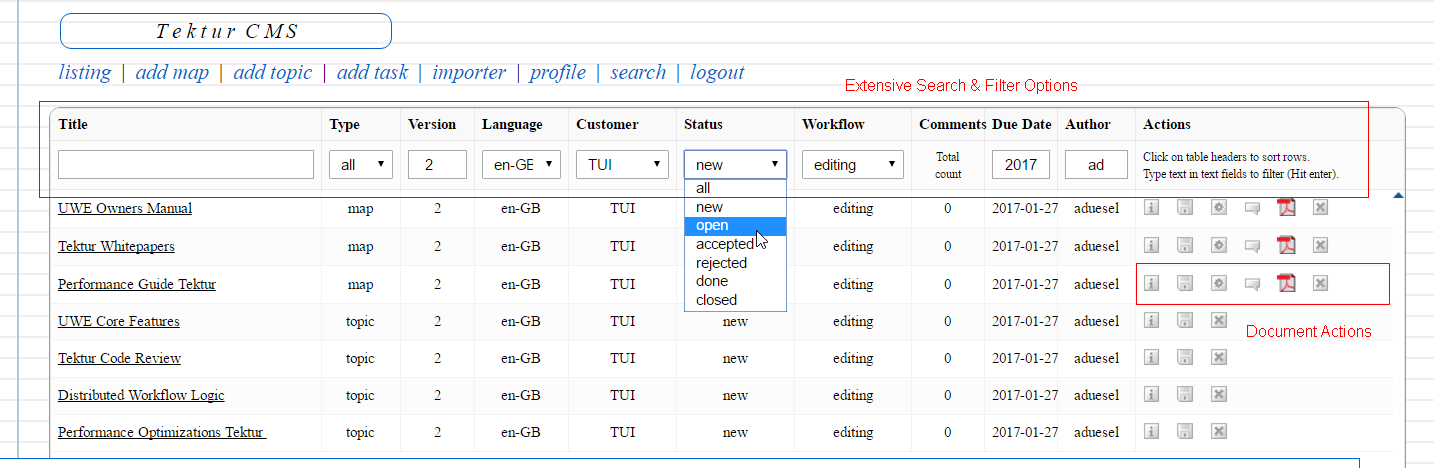Image resolution: width=1434 pixels, height=468 pixels.
Task: Expand the Workflow filter dropdown
Action: point(852,165)
